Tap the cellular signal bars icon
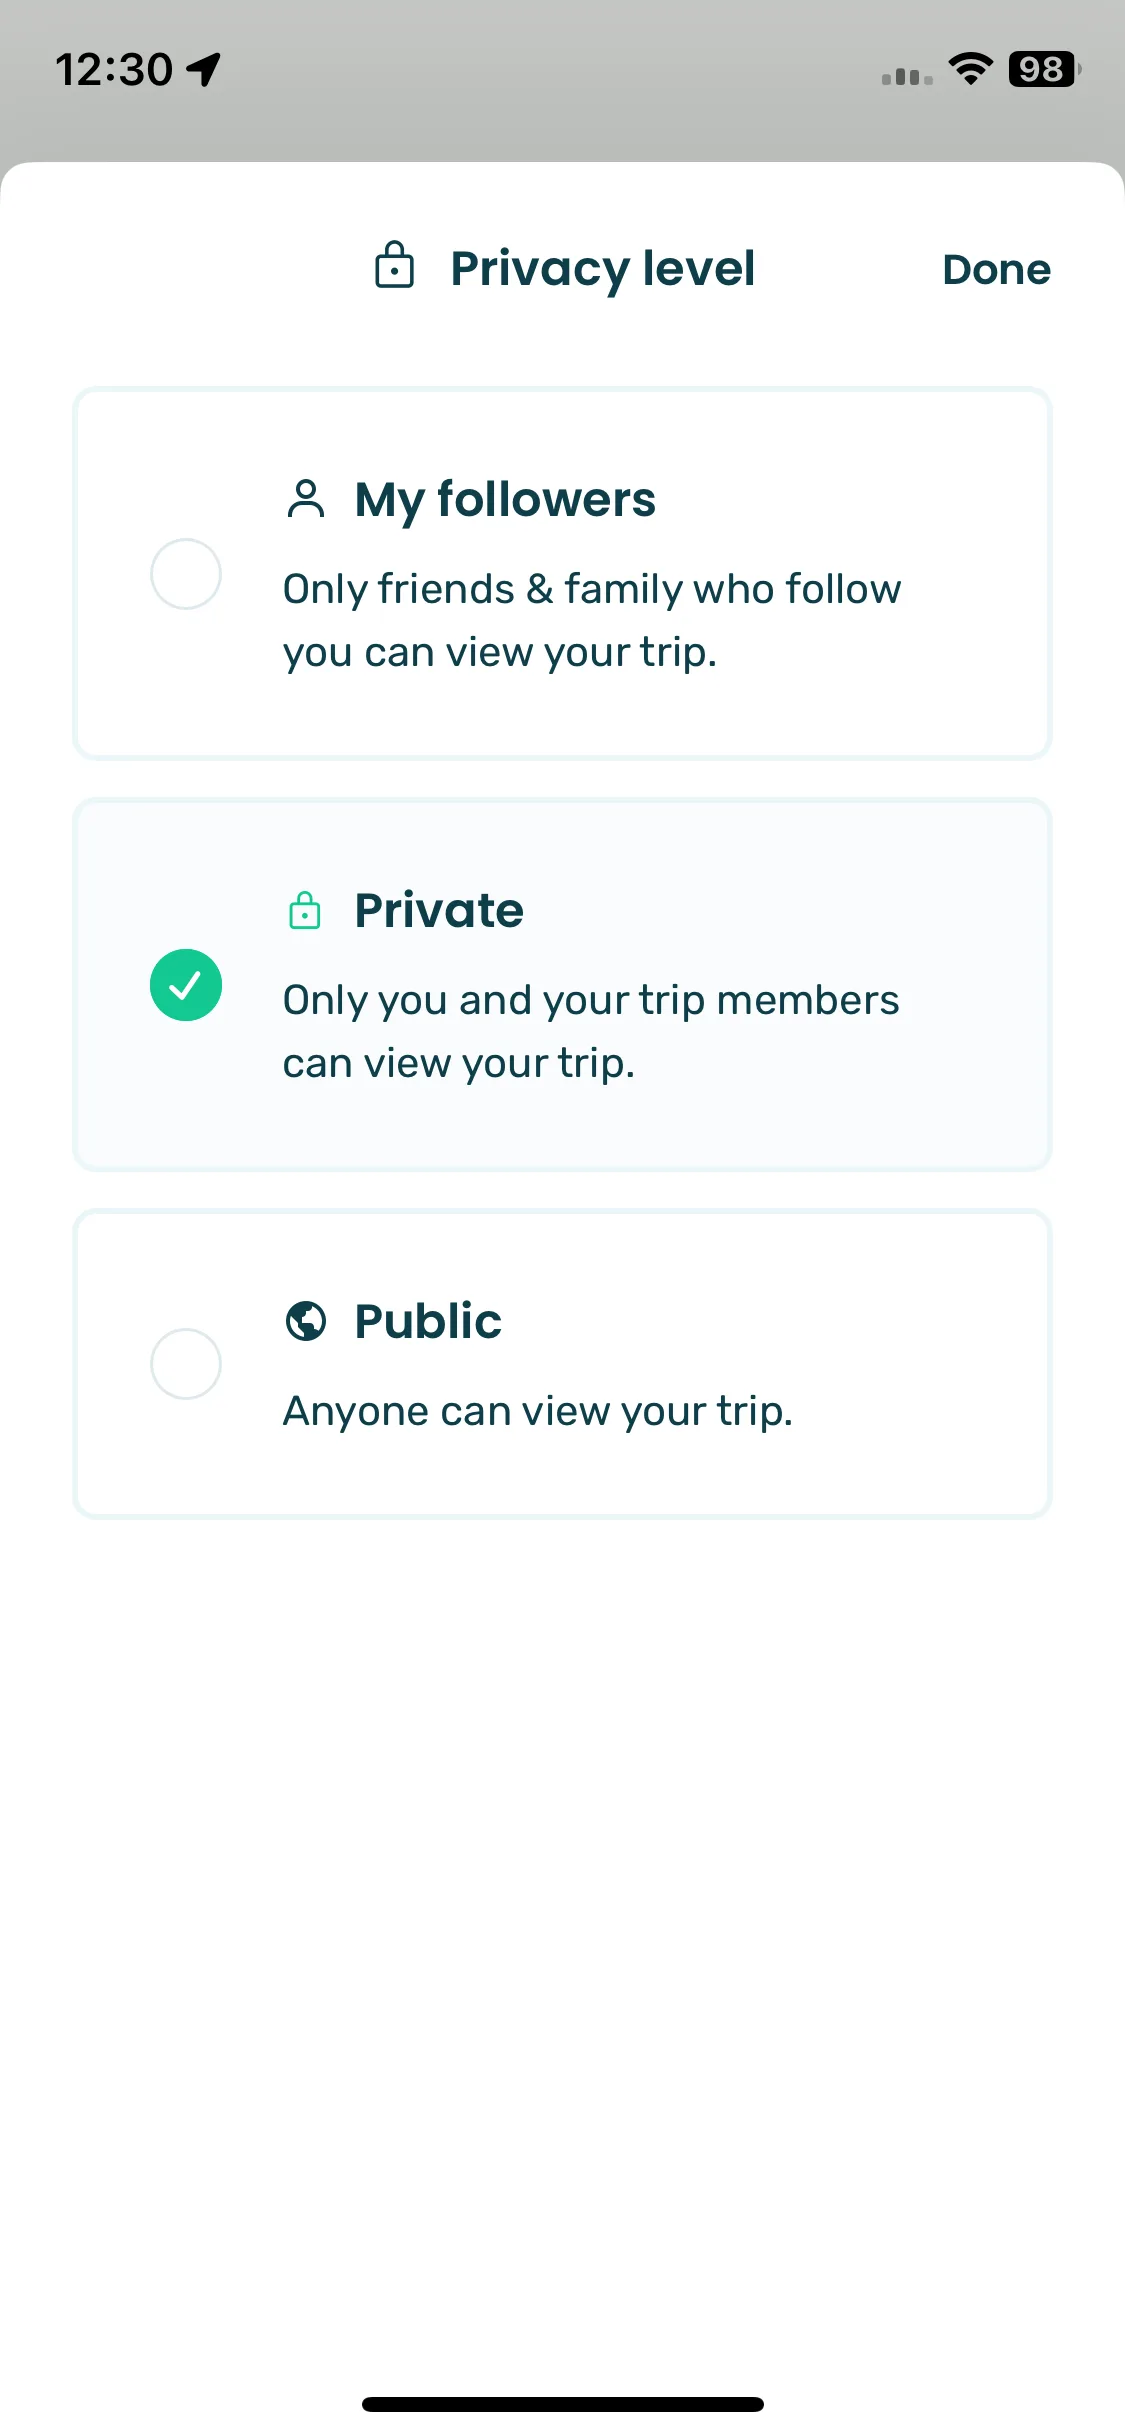The image size is (1125, 2436). tap(907, 76)
